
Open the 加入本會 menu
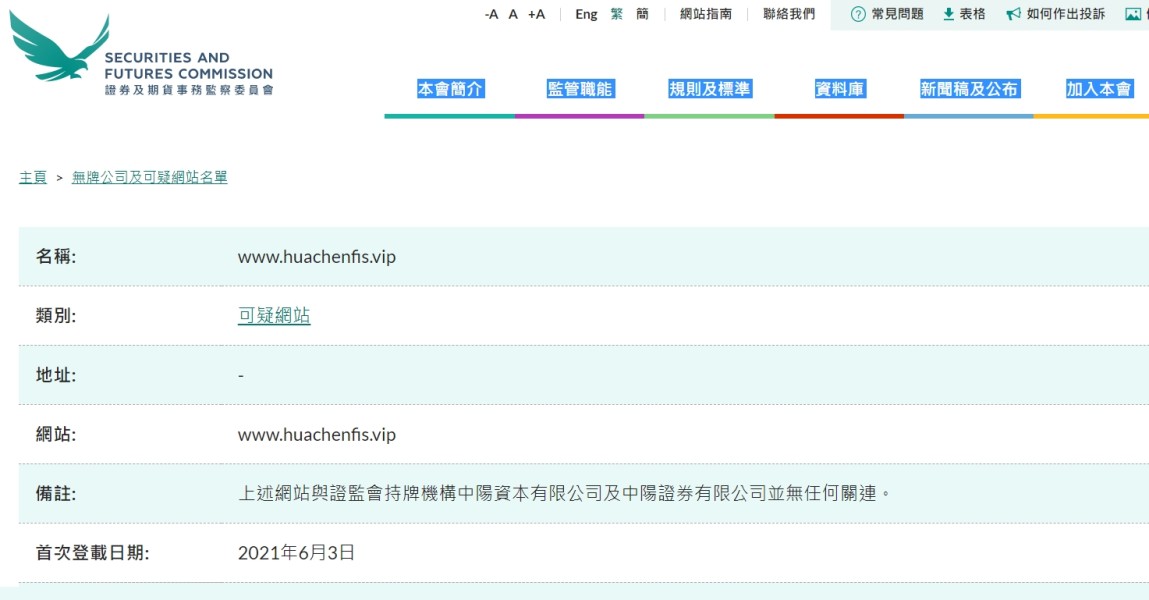tap(1098, 89)
